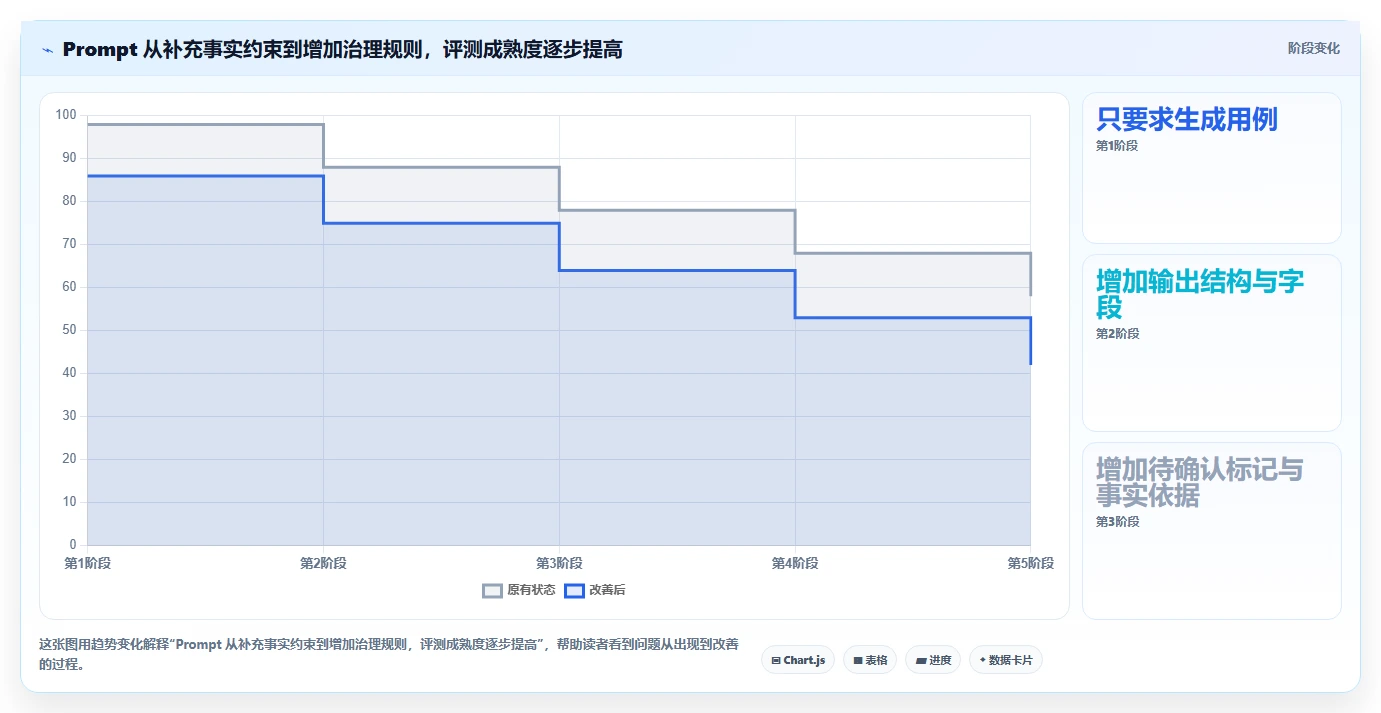The width and height of the screenshot is (1381, 713).
Task: Open the 增加输出结构与字段 stage card
Action: tap(1211, 343)
